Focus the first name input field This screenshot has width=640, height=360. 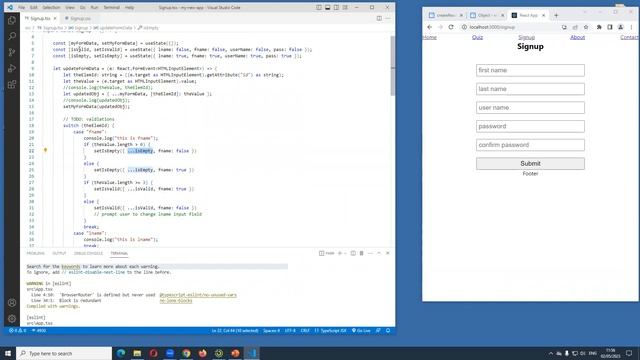530,70
